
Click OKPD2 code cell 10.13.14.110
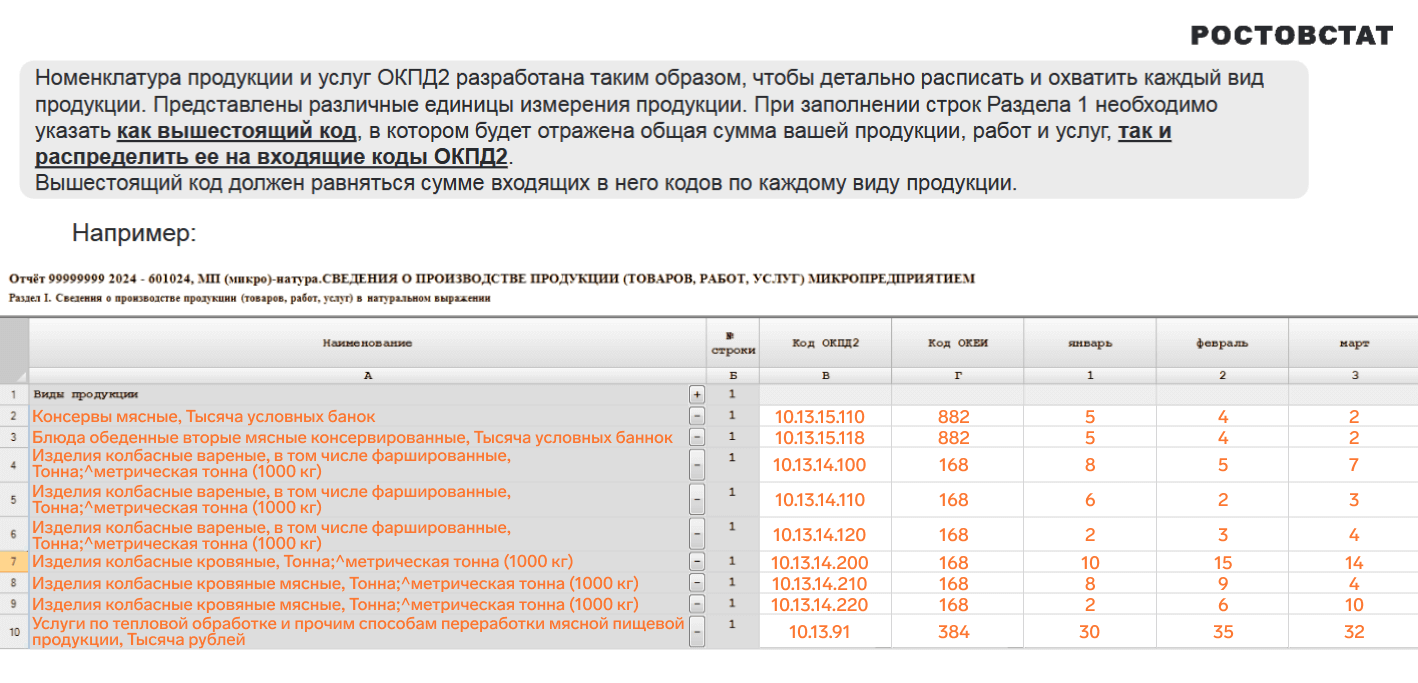(x=826, y=499)
